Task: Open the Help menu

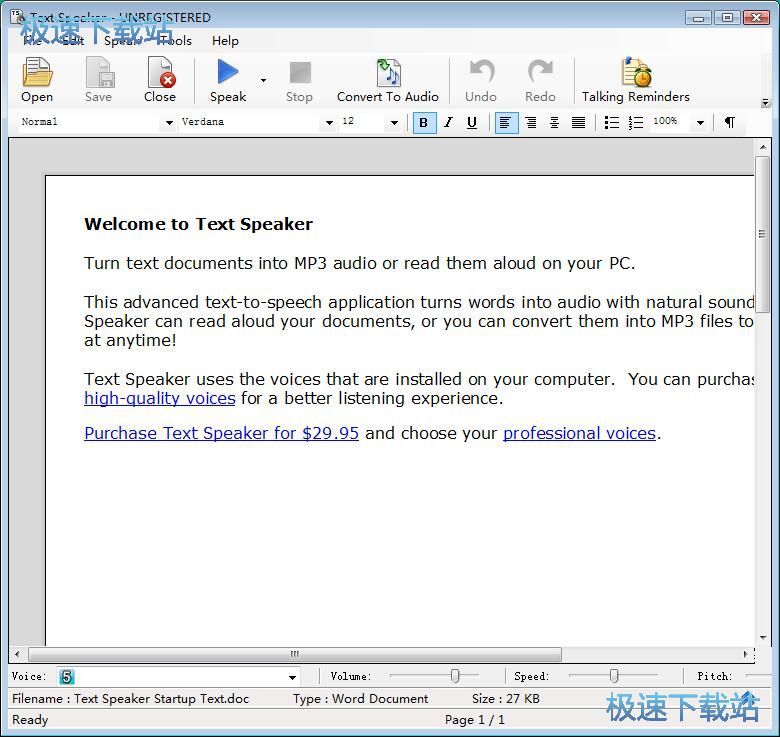Action: pos(225,41)
